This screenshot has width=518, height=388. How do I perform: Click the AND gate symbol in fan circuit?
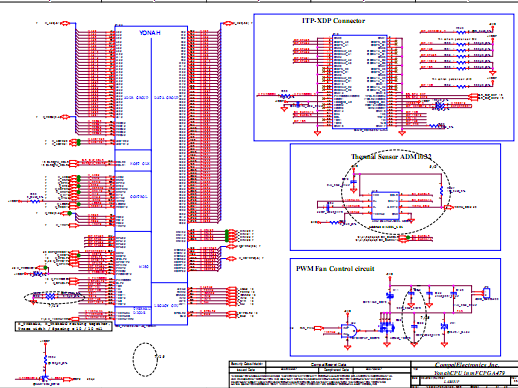coord(349,331)
